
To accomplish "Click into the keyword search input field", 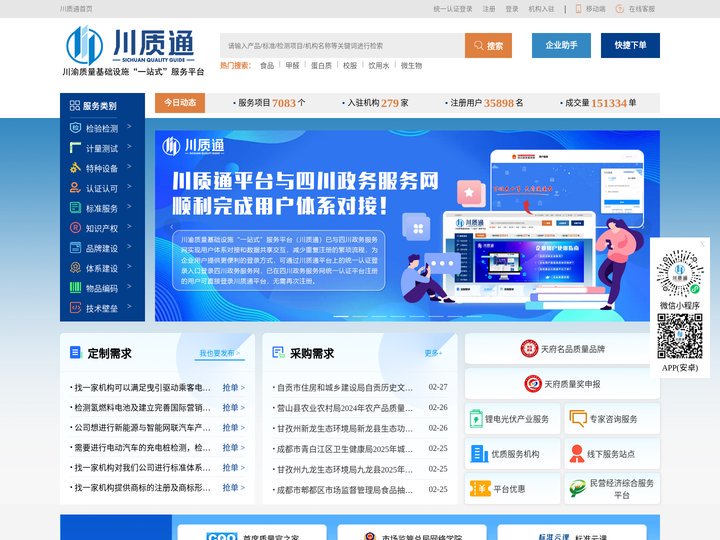I will click(x=342, y=45).
